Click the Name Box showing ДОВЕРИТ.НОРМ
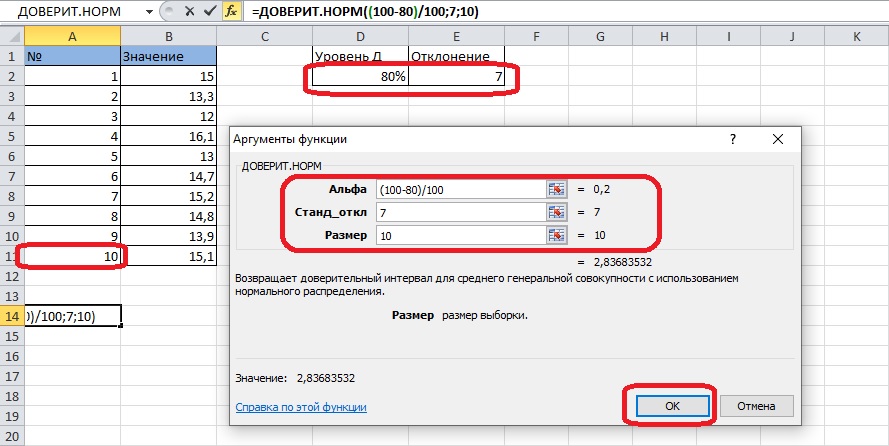The image size is (889, 446). [x=70, y=12]
